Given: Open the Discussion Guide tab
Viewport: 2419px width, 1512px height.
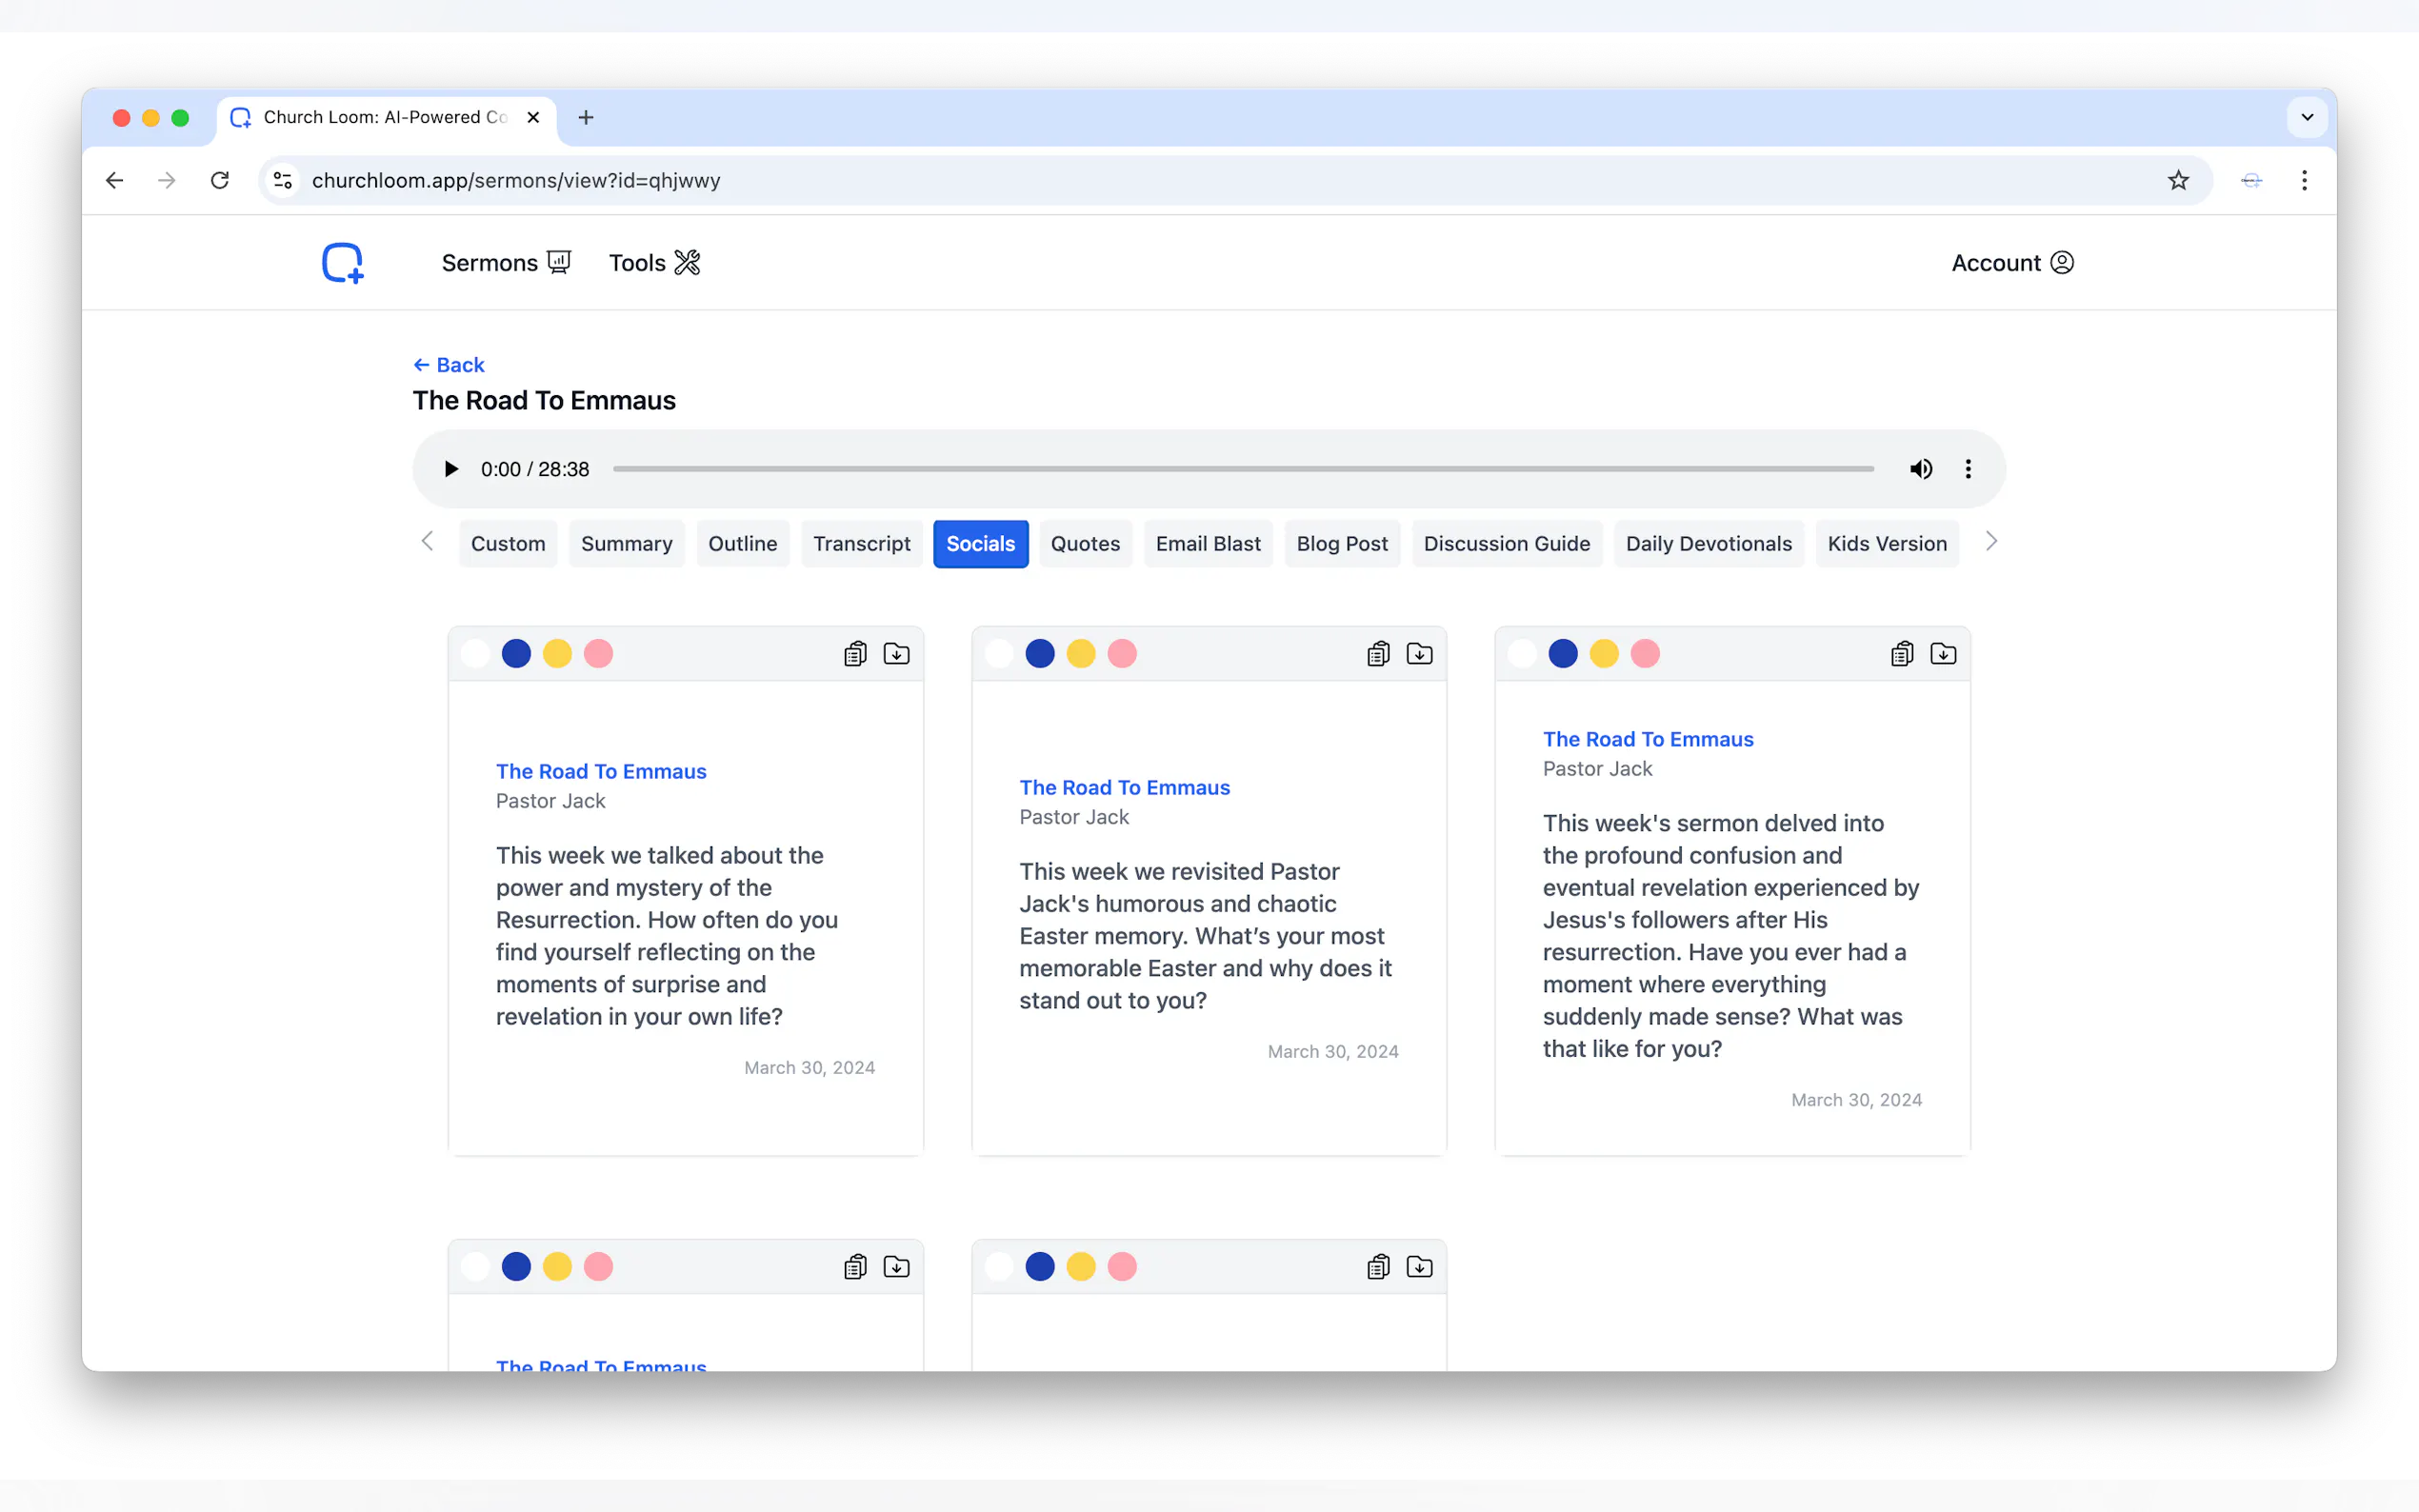Looking at the screenshot, I should pyautogui.click(x=1505, y=544).
